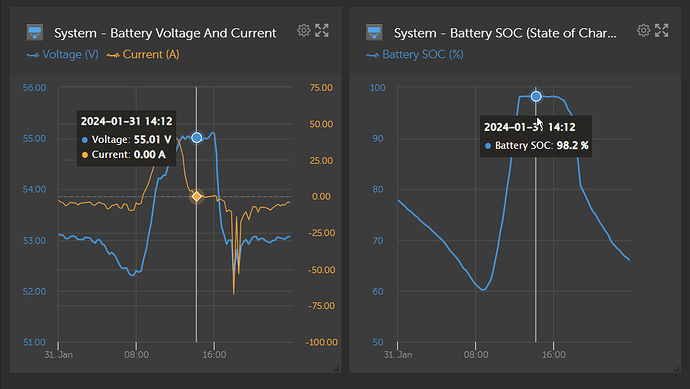Click '0.00 A' current value in tooltip

click(150, 154)
